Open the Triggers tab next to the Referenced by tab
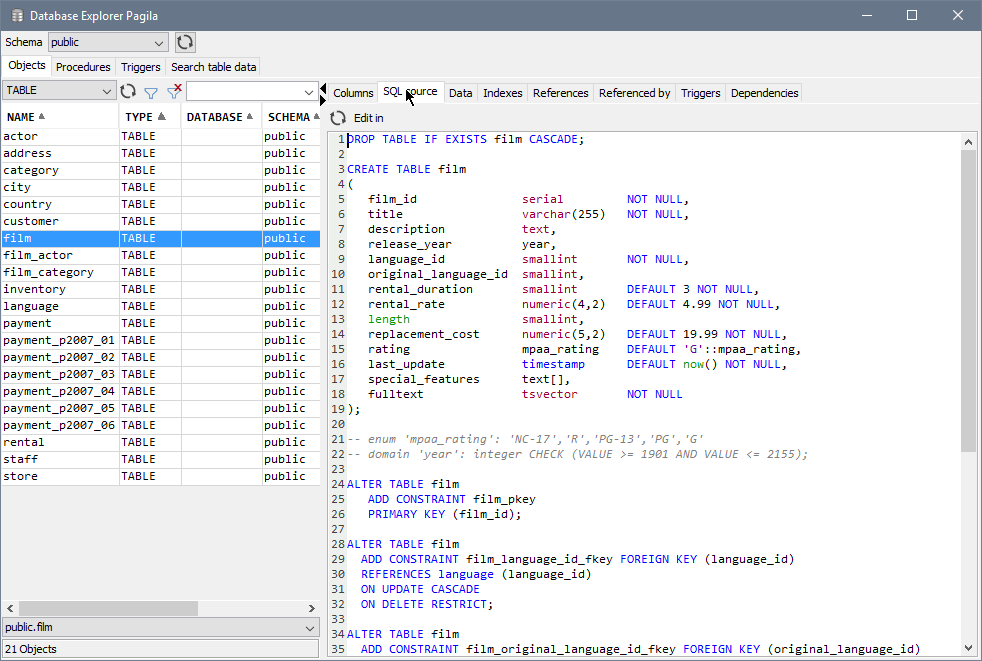982x661 pixels. 700,93
